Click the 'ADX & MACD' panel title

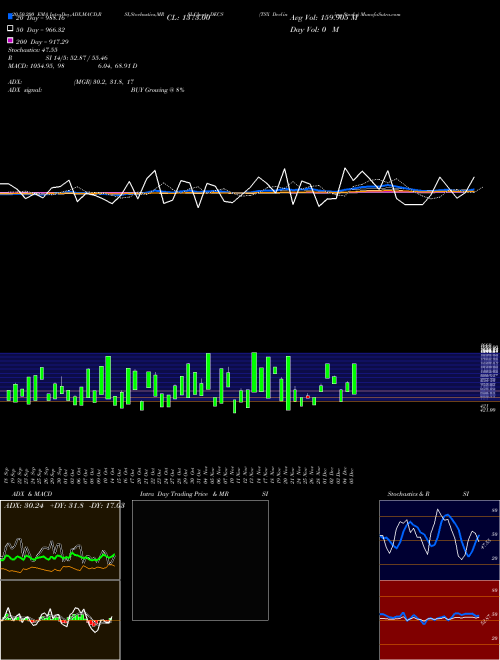(32, 494)
